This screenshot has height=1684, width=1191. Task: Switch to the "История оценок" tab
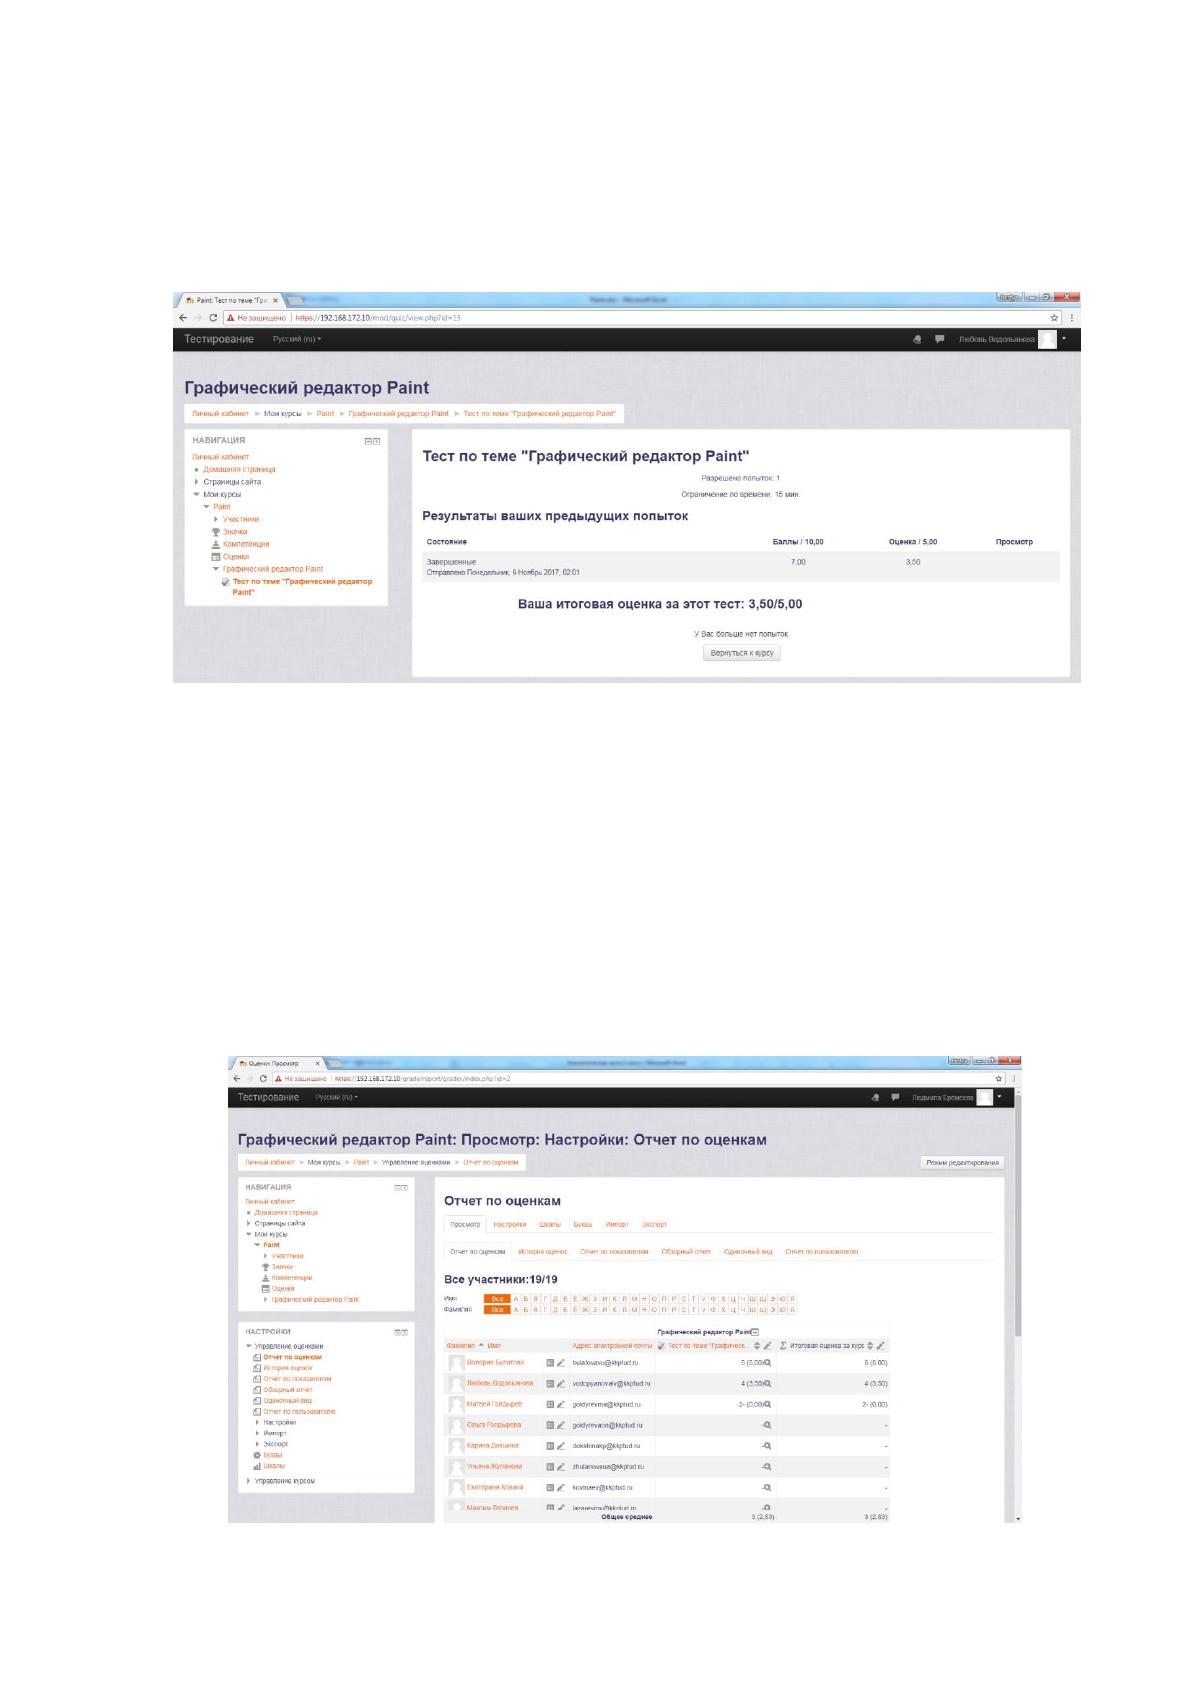point(542,1251)
